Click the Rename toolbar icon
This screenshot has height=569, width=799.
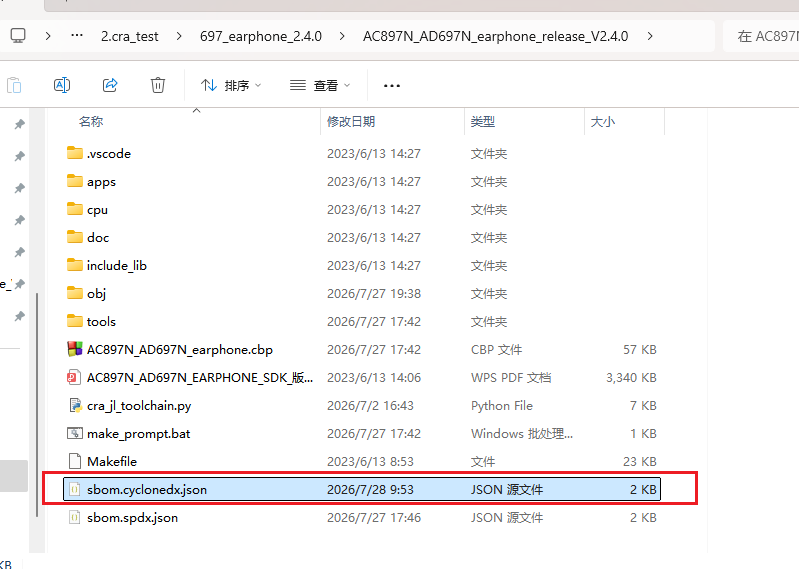[62, 85]
